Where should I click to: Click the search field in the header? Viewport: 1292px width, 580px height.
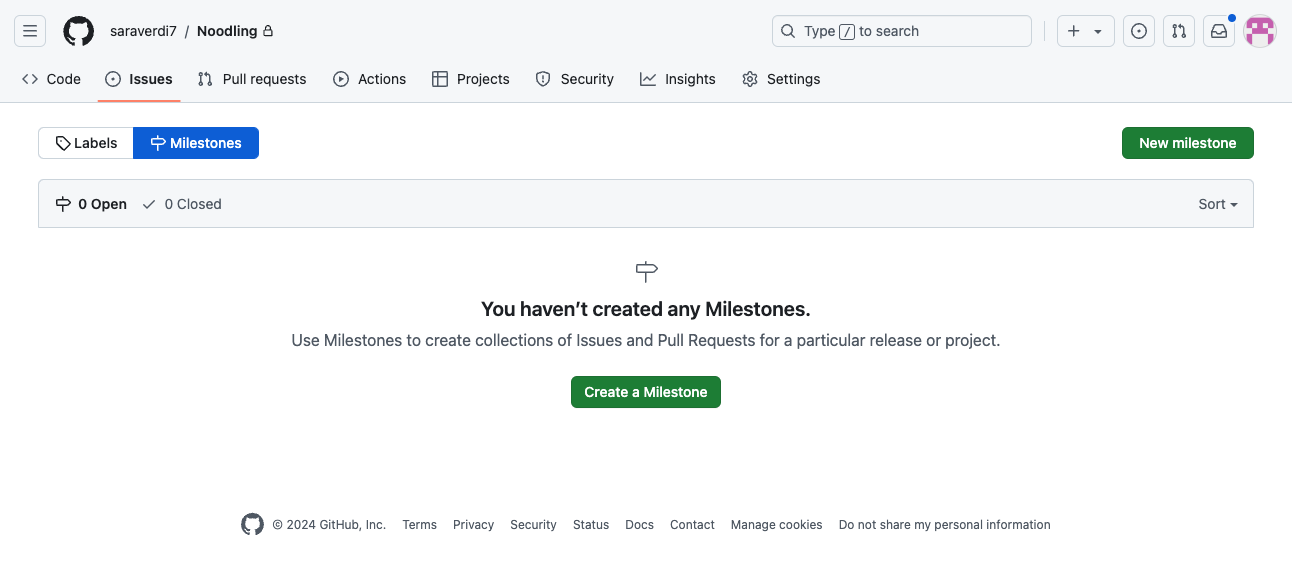899,30
